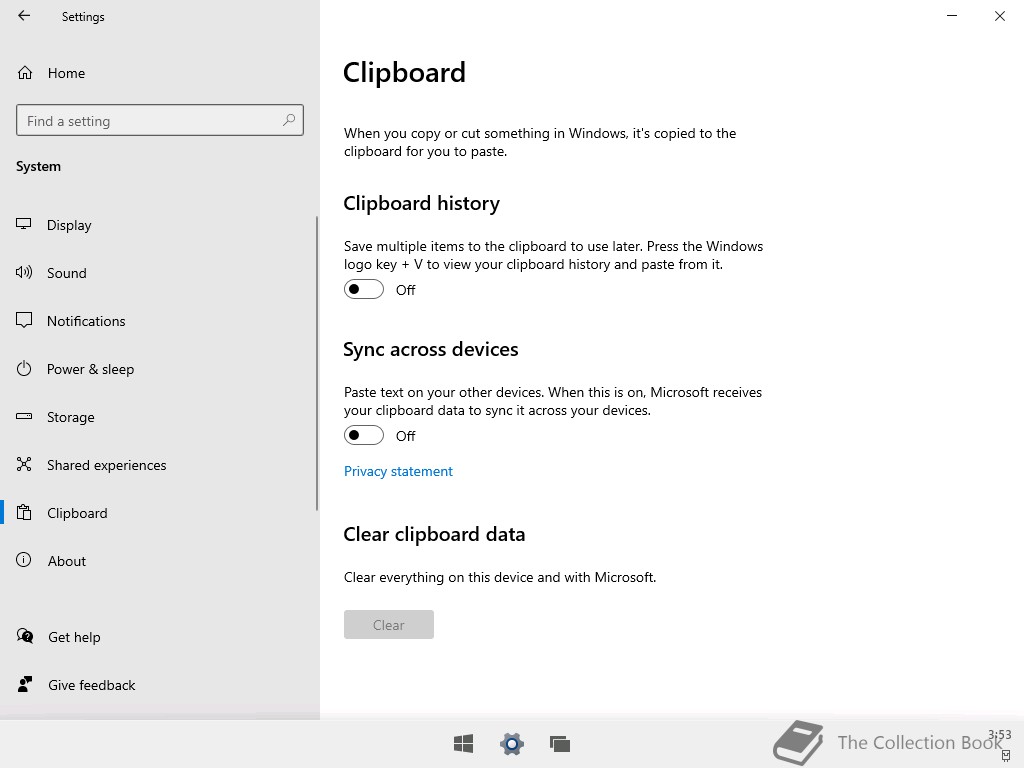
Task: Click the Sound speaker icon
Action: click(24, 272)
